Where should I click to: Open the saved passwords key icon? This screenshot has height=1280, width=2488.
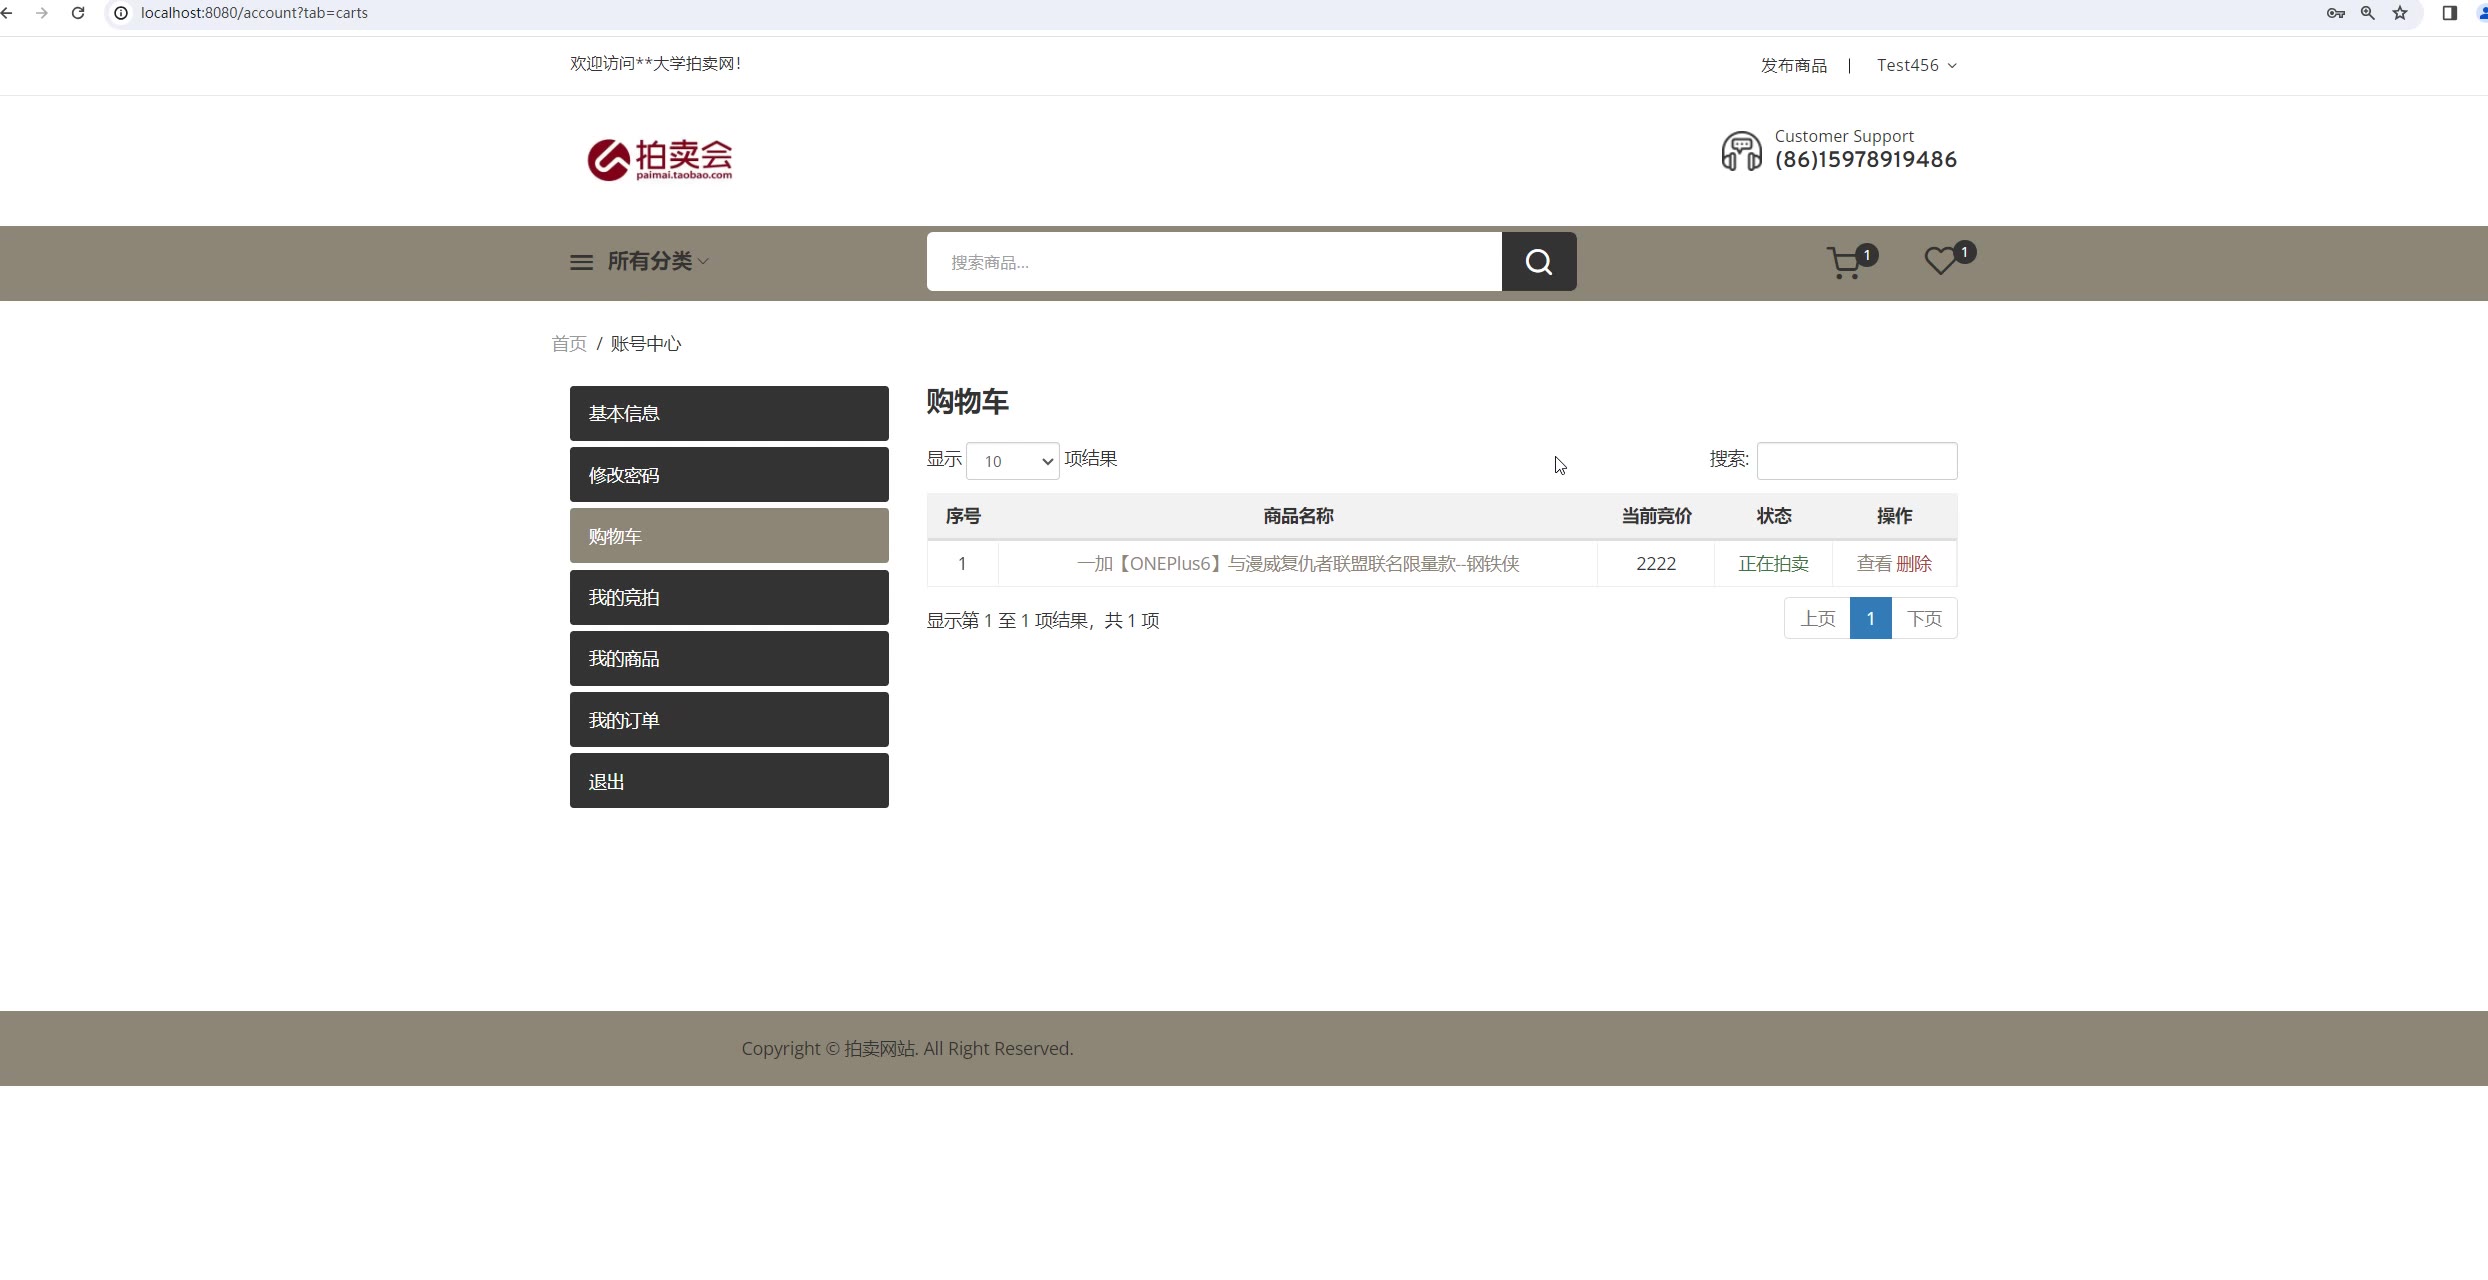point(2336,13)
